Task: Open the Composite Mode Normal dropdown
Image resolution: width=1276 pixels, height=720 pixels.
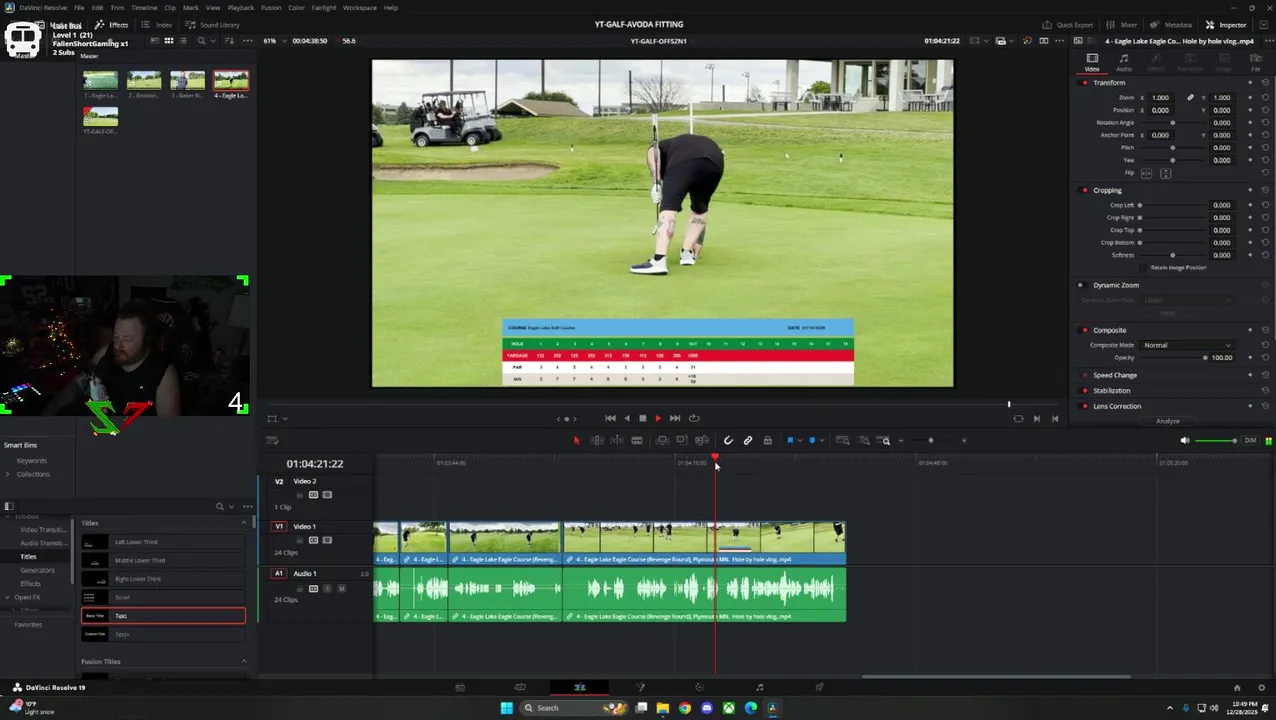Action: (1187, 345)
